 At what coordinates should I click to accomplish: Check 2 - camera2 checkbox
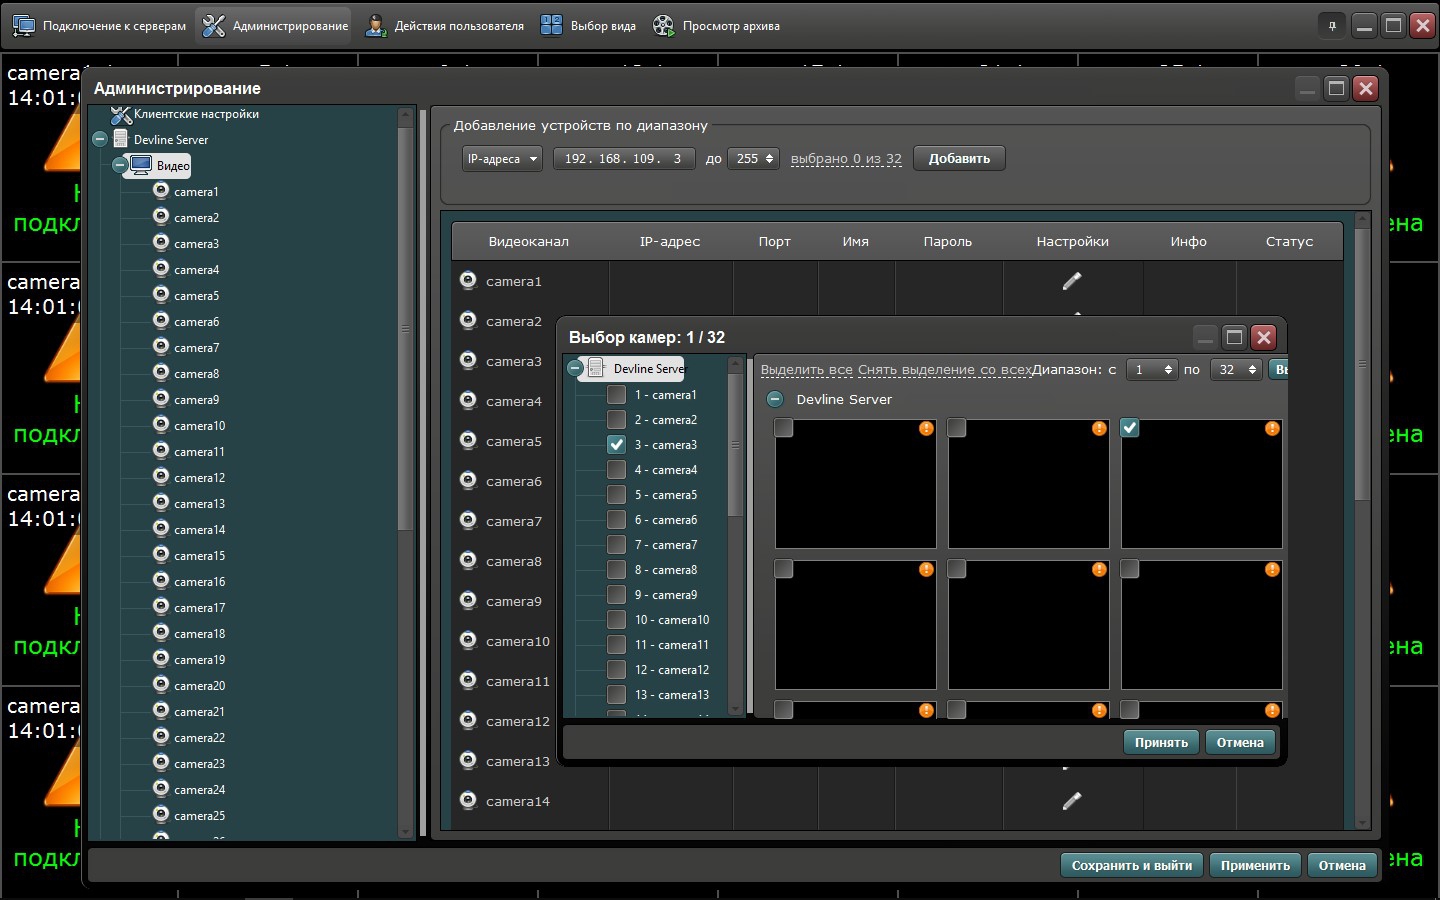[617, 420]
